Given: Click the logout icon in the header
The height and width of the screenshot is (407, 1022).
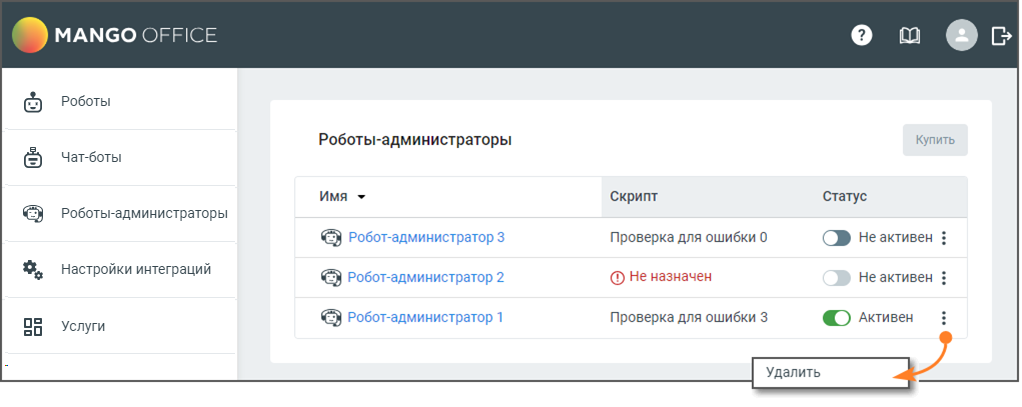Looking at the screenshot, I should (1000, 35).
